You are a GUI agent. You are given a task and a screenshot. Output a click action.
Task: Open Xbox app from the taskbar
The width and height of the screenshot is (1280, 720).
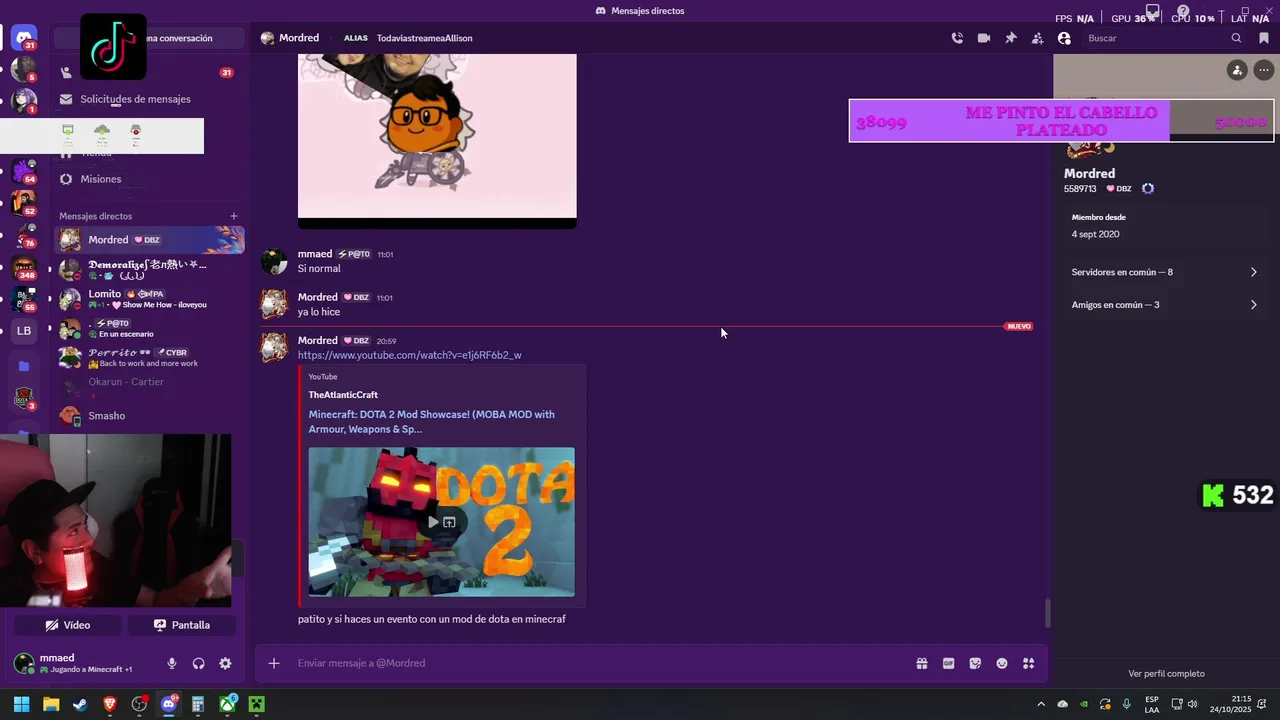tap(228, 705)
